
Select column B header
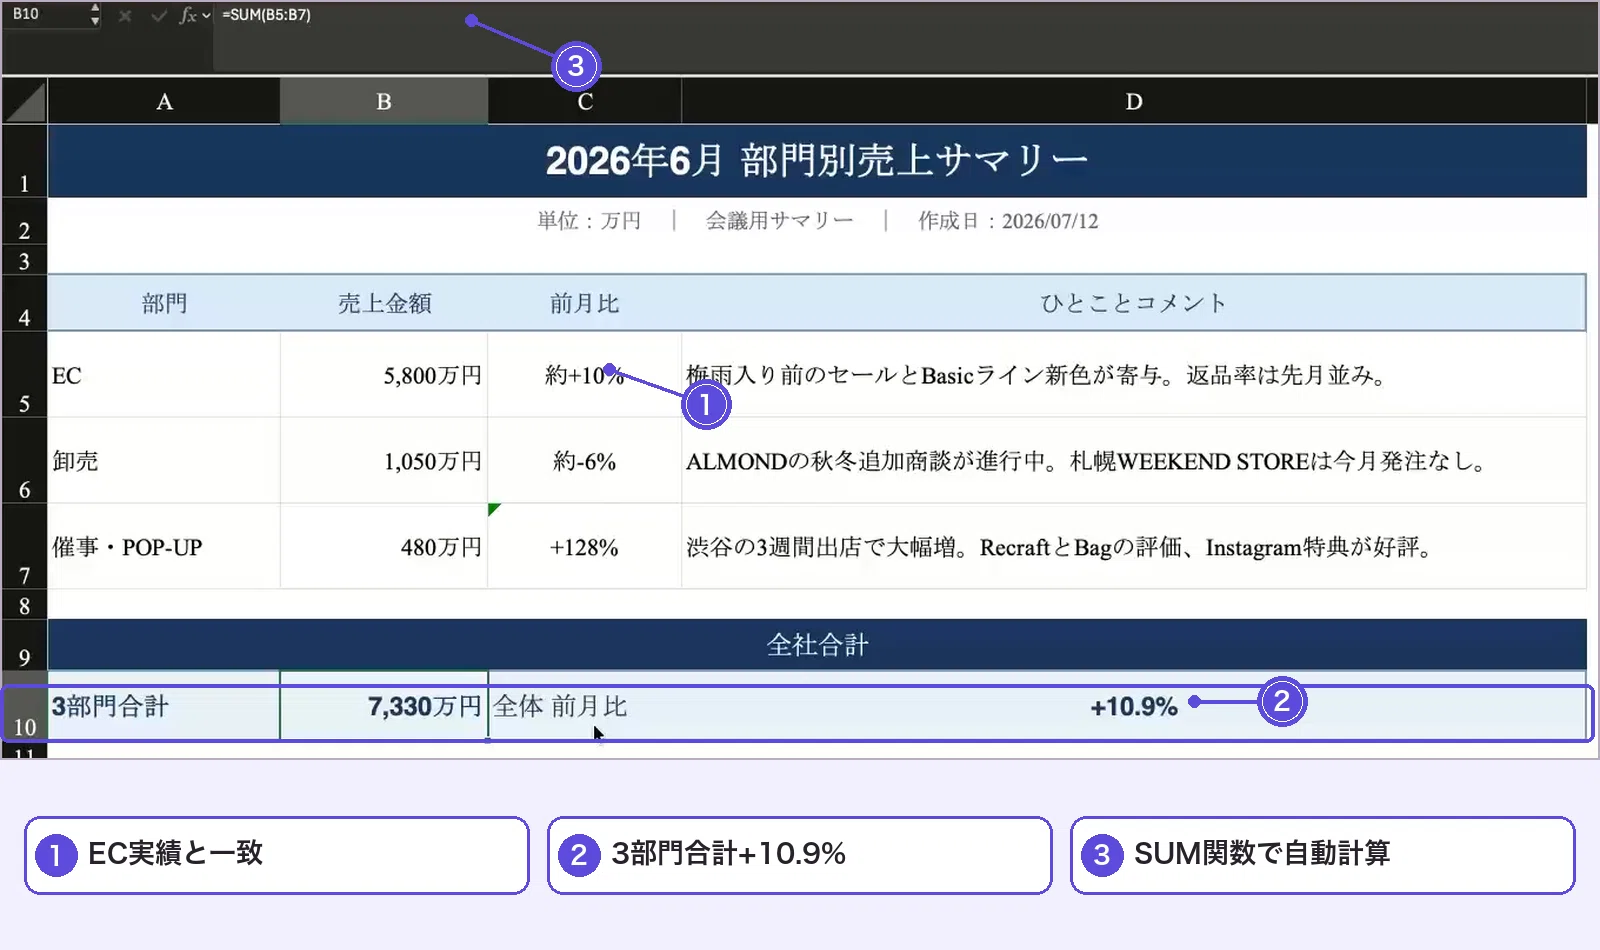(384, 101)
